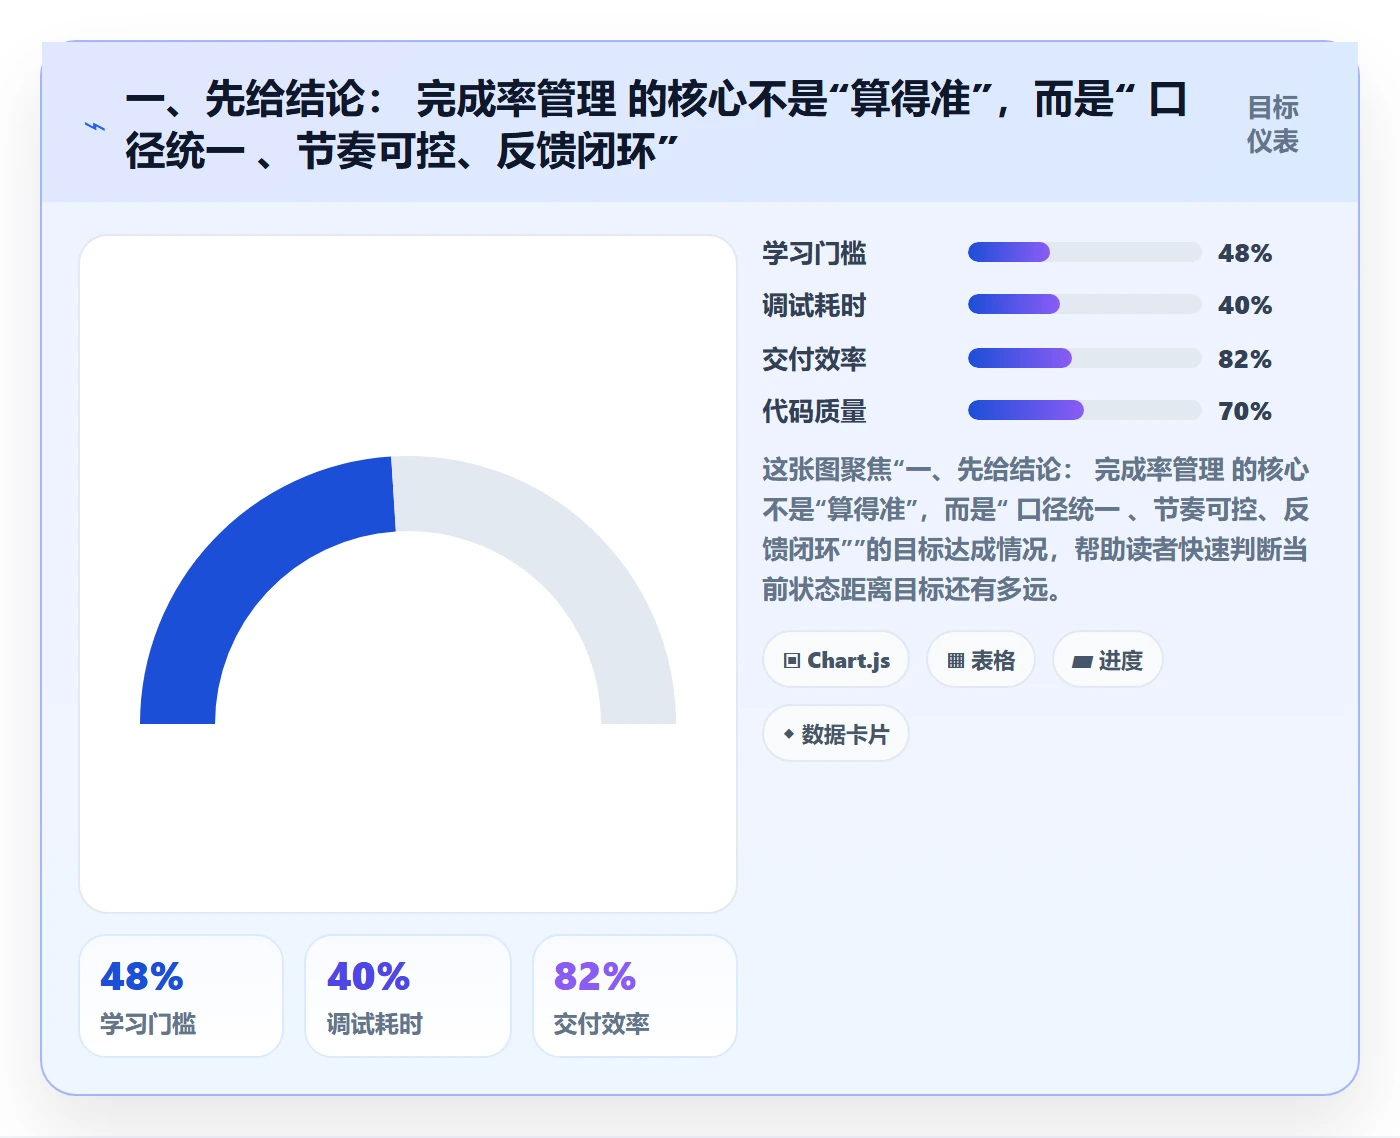Click the lightning bolt icon beside the title
1400x1138 pixels.
click(x=95, y=126)
